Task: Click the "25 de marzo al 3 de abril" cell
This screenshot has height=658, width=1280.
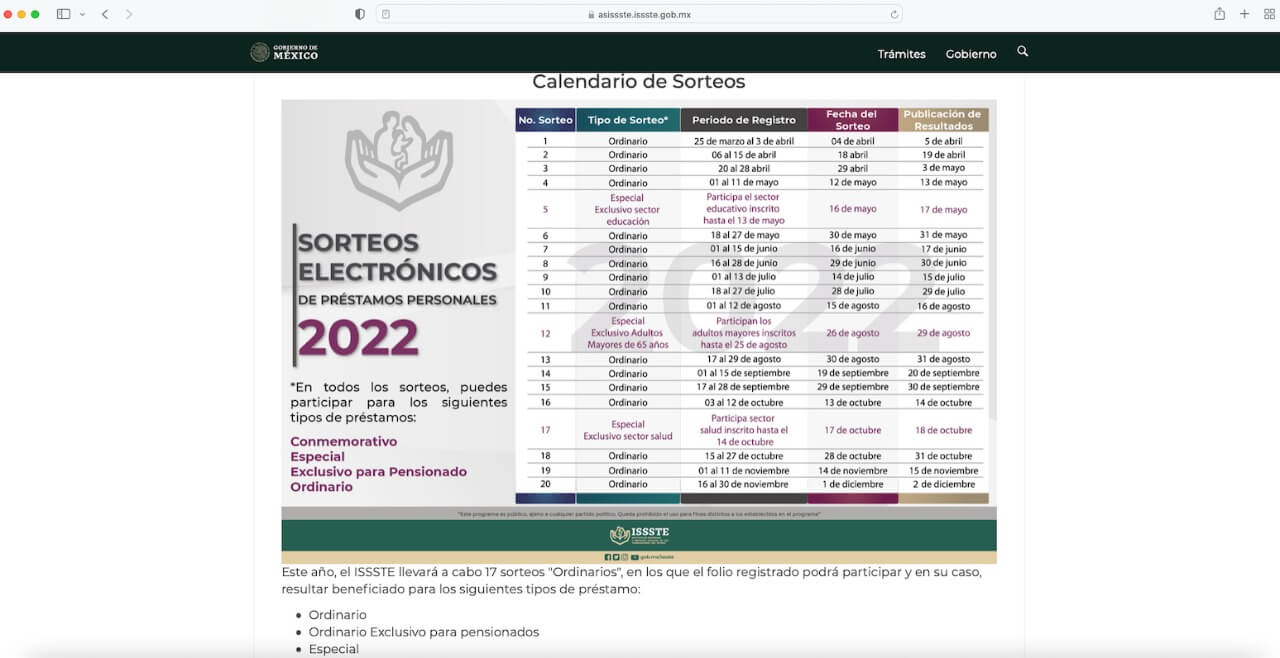Action: tap(744, 141)
